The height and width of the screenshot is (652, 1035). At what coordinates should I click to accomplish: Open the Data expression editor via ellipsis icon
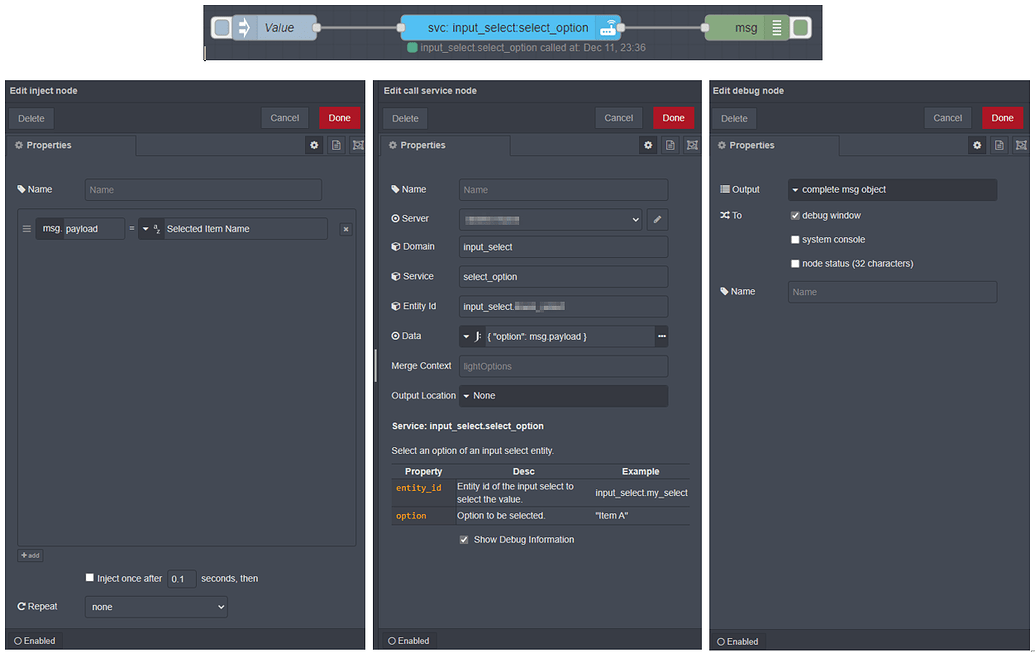pos(661,336)
